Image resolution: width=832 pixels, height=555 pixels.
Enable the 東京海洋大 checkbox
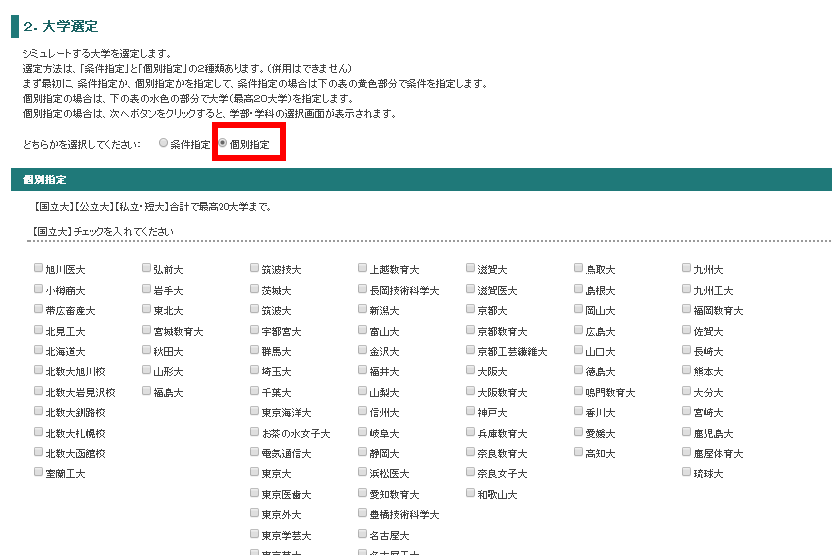point(255,411)
